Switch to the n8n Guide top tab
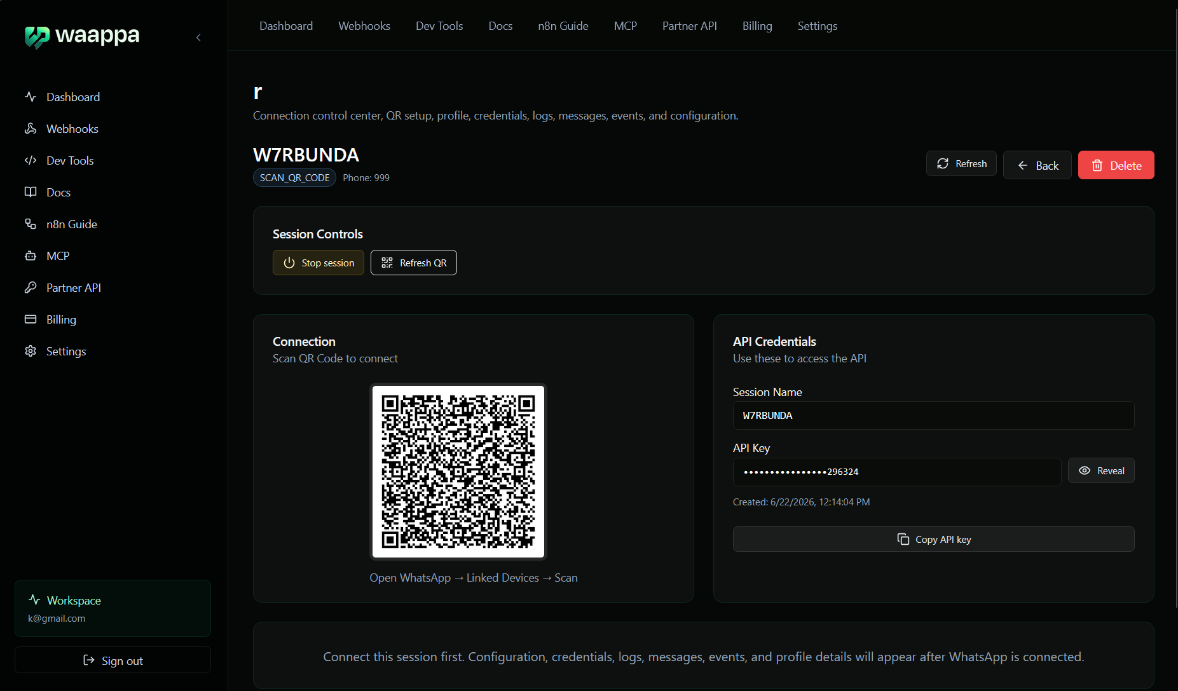This screenshot has height=691, width=1178. 563,26
